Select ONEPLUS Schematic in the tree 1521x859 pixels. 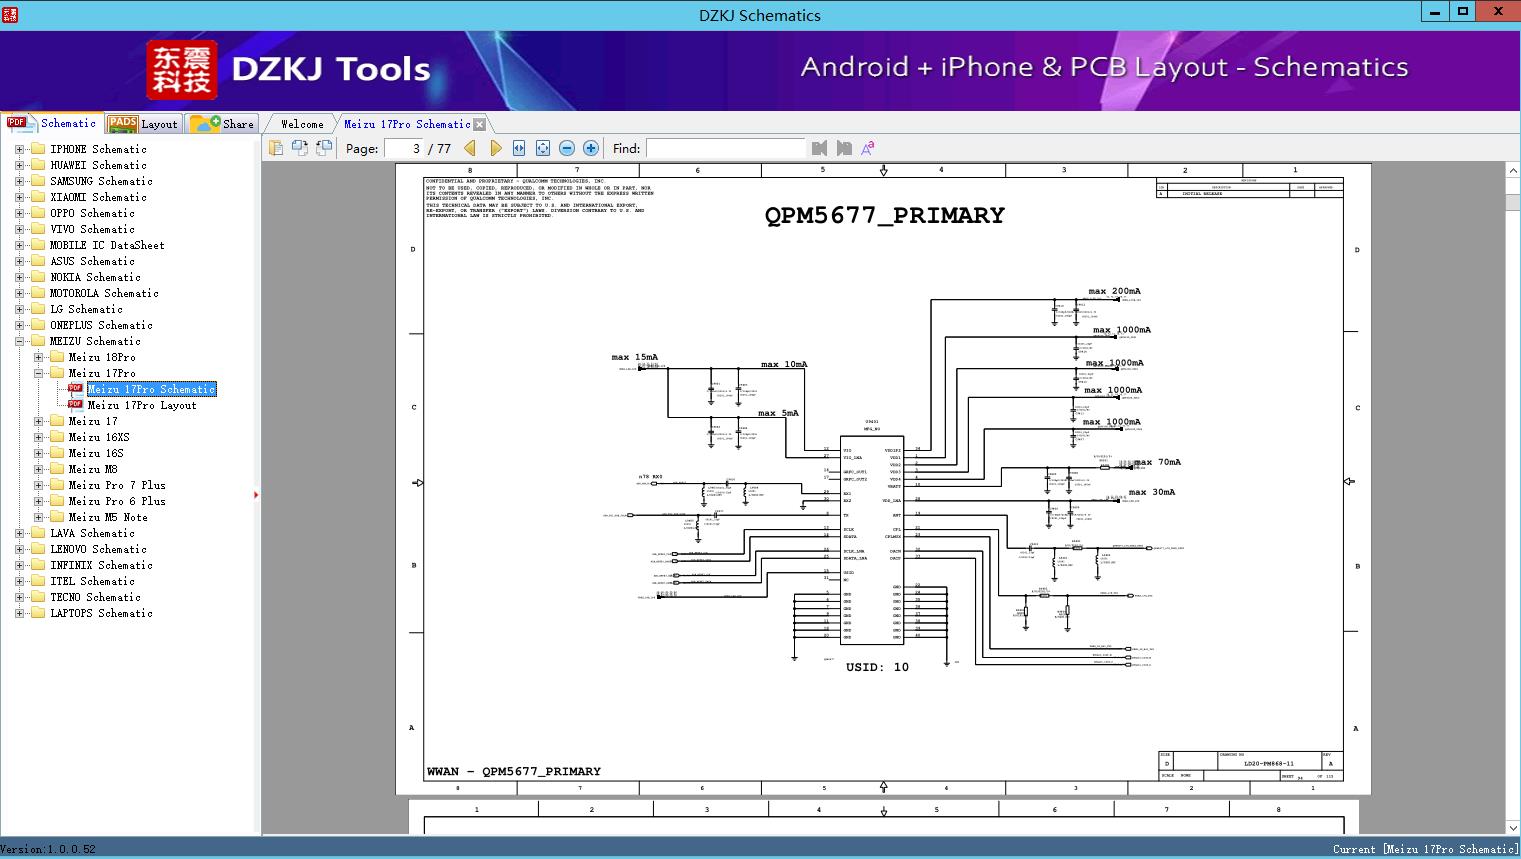point(101,325)
